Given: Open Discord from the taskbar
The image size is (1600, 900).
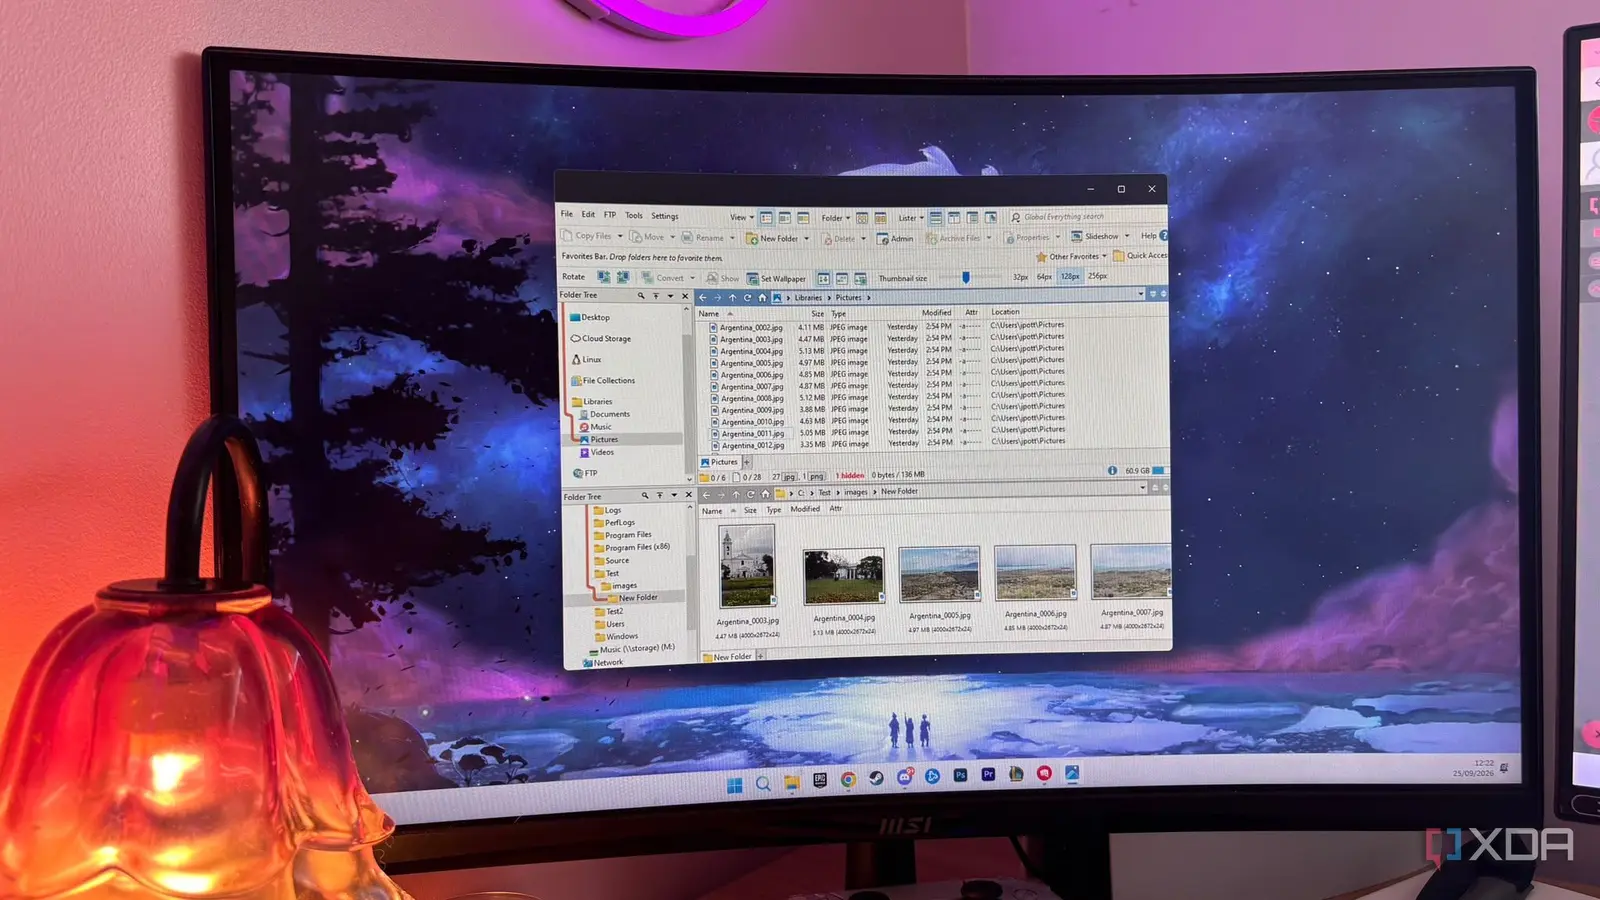Looking at the screenshot, I should pyautogui.click(x=904, y=777).
